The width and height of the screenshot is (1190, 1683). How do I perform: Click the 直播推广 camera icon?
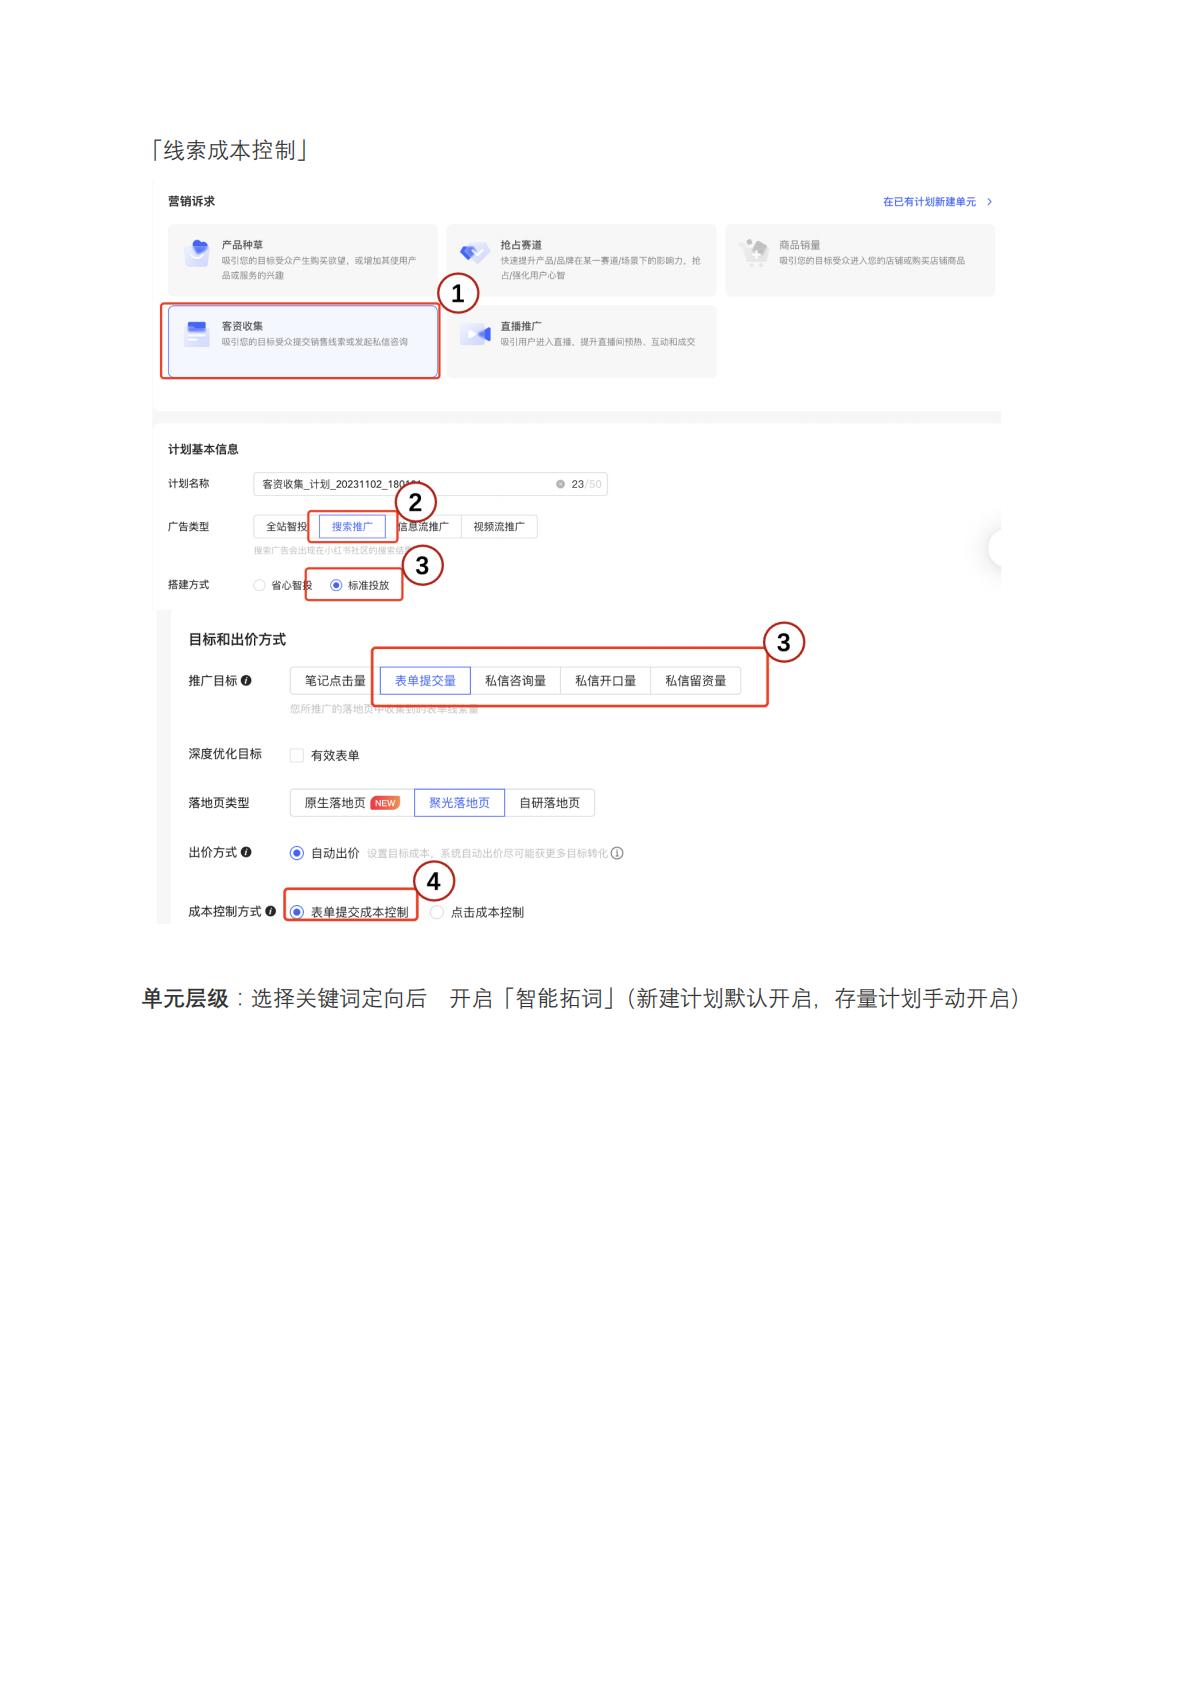coord(475,334)
